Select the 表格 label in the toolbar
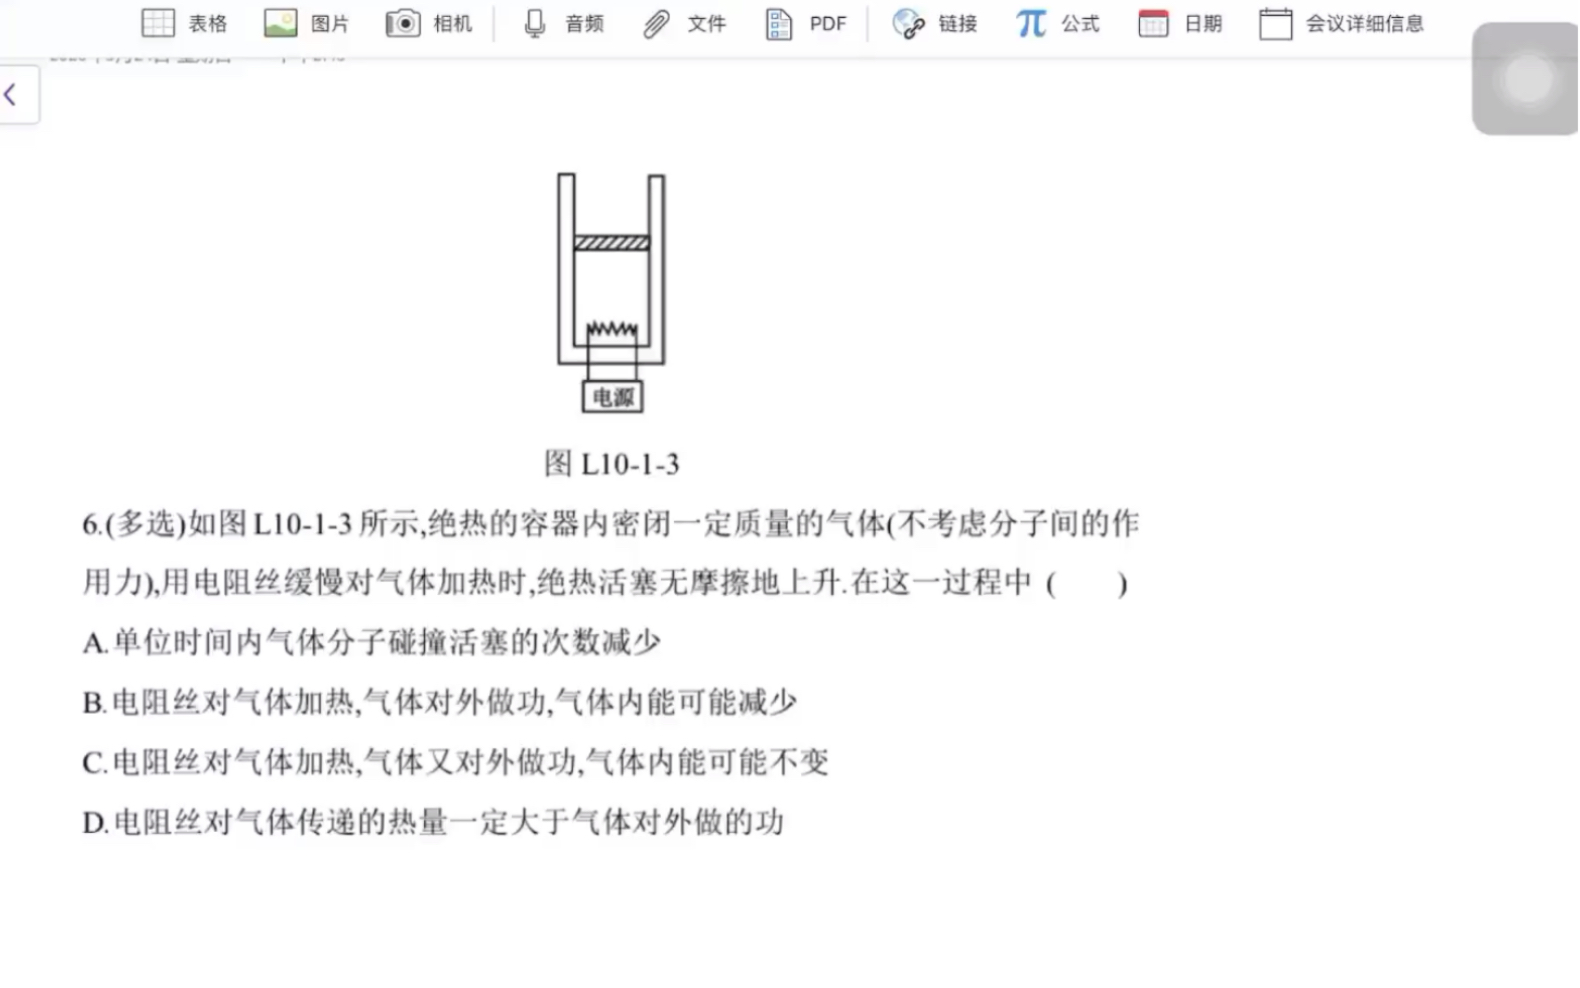Viewport: 1580px width, 988px height. (x=208, y=24)
